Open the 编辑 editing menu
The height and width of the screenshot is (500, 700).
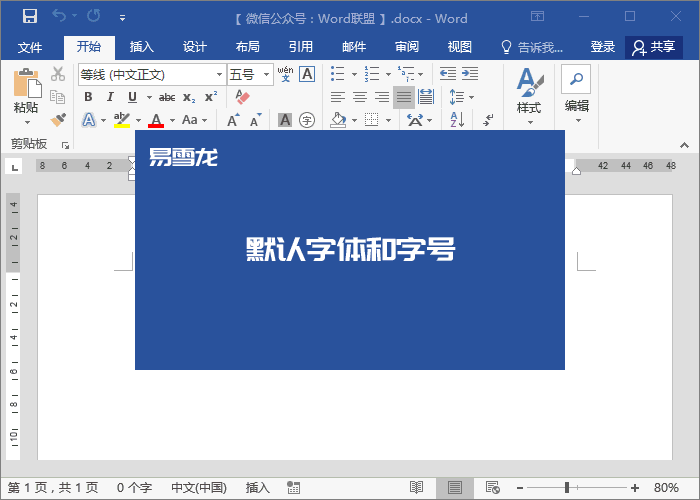(x=576, y=95)
